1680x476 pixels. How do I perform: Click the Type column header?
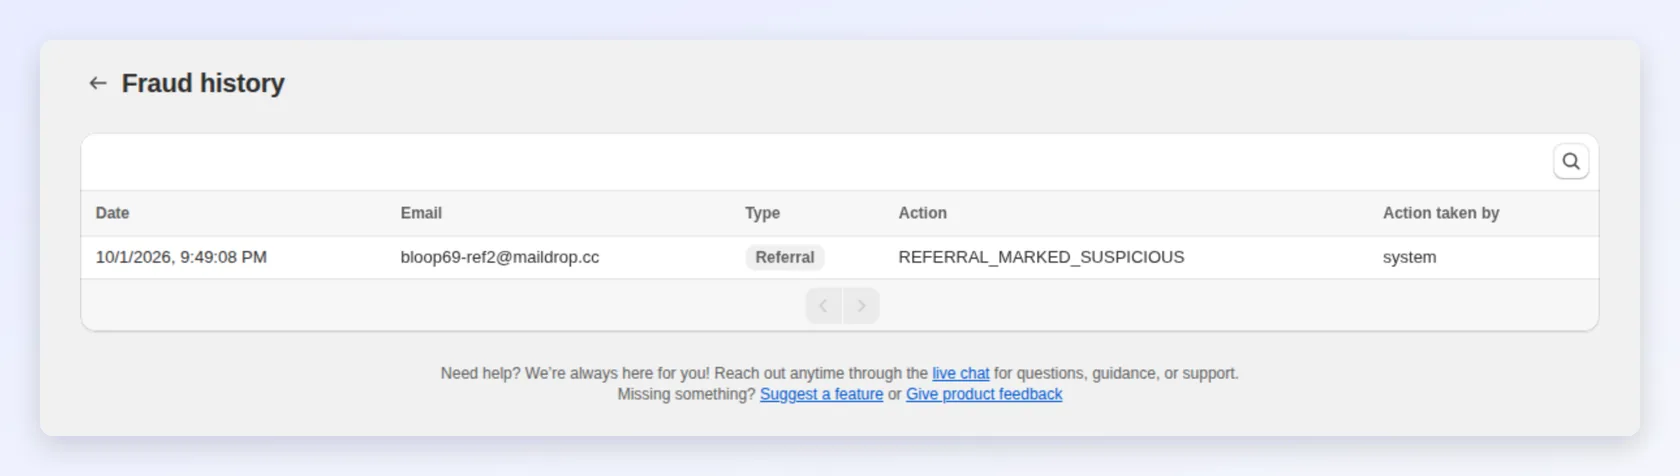pos(762,213)
